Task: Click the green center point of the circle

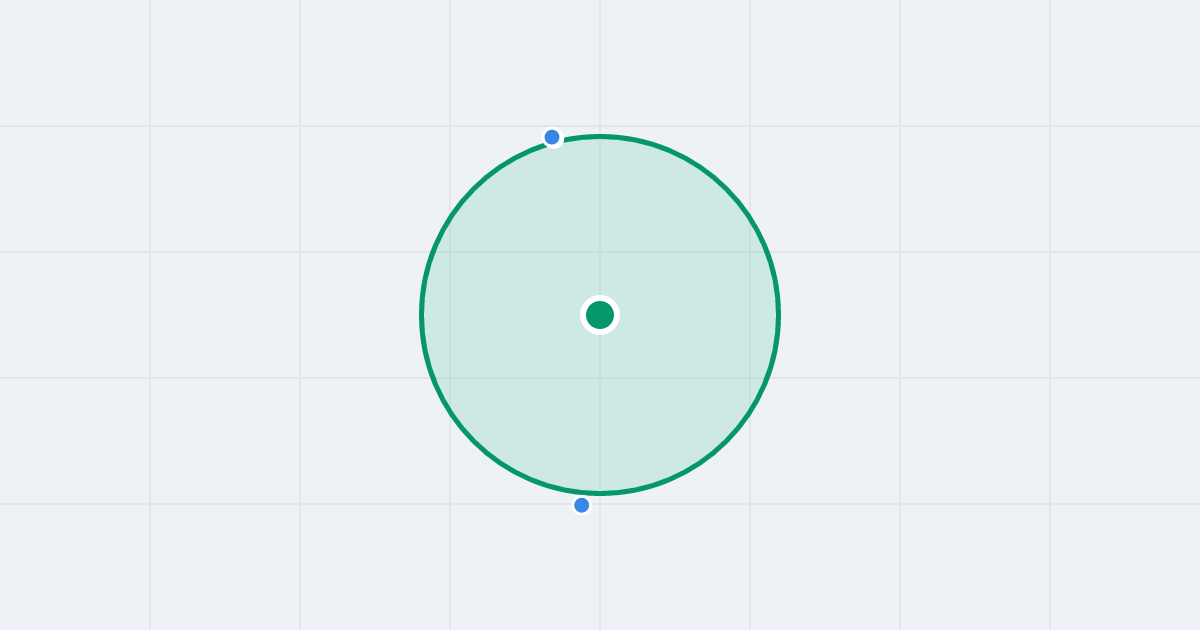Action: click(x=600, y=315)
